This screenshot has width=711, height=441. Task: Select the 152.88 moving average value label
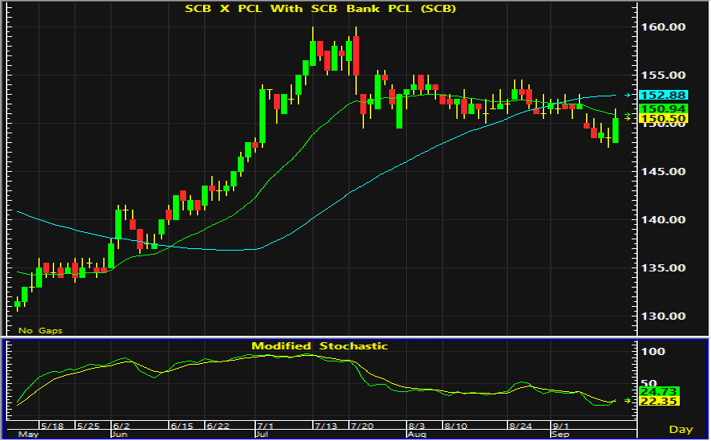click(663, 95)
